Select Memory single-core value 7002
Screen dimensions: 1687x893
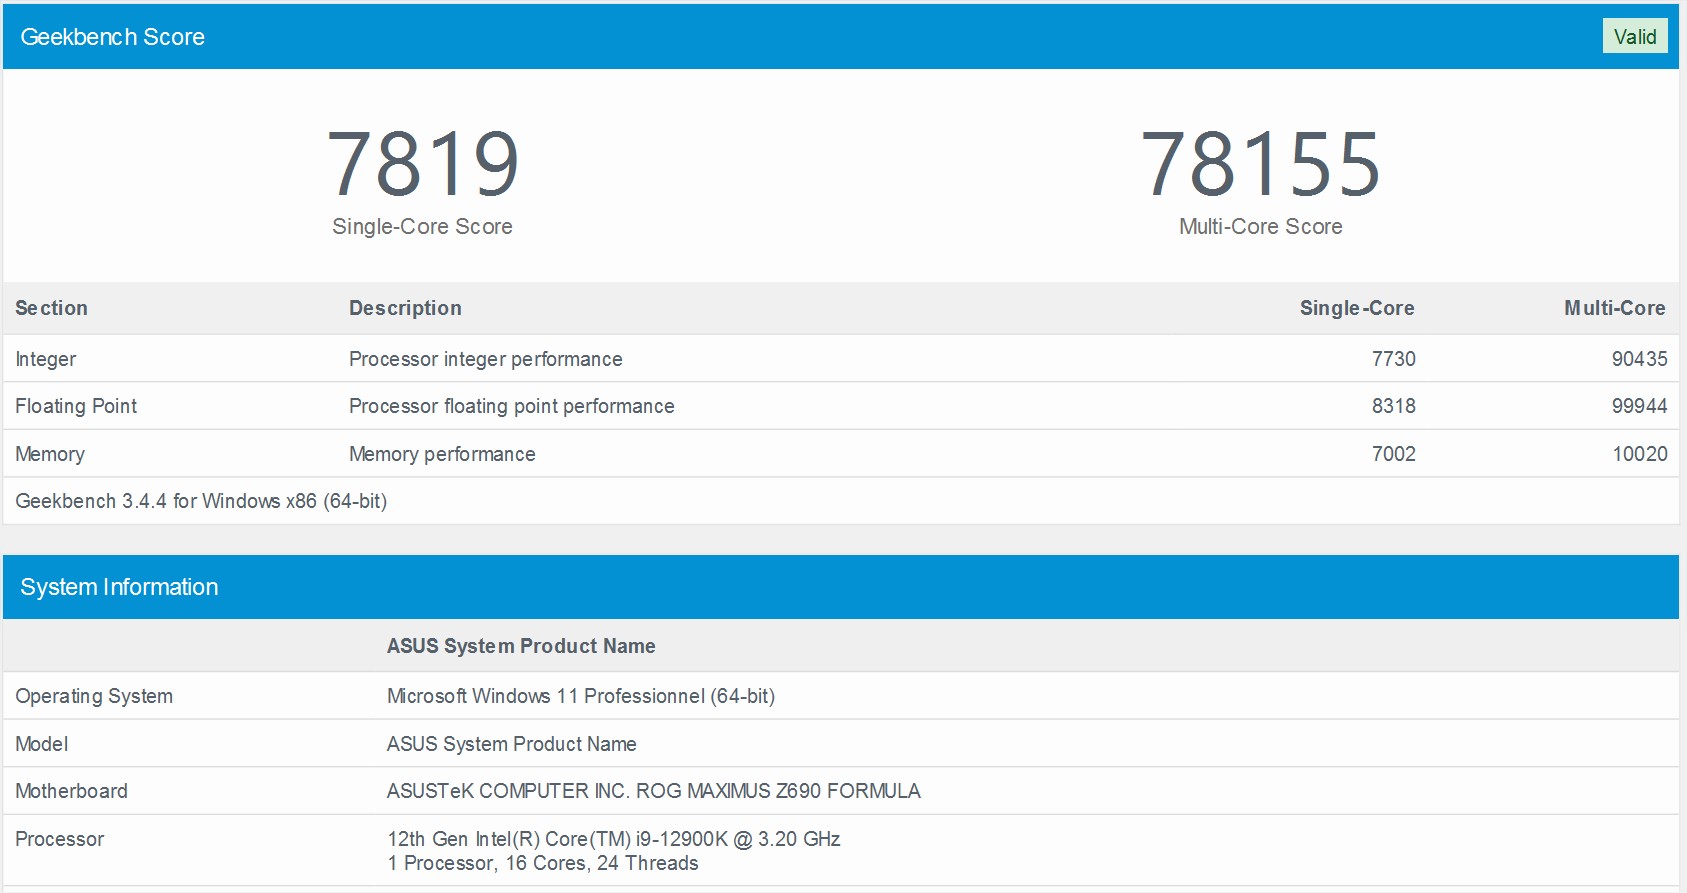(1394, 454)
